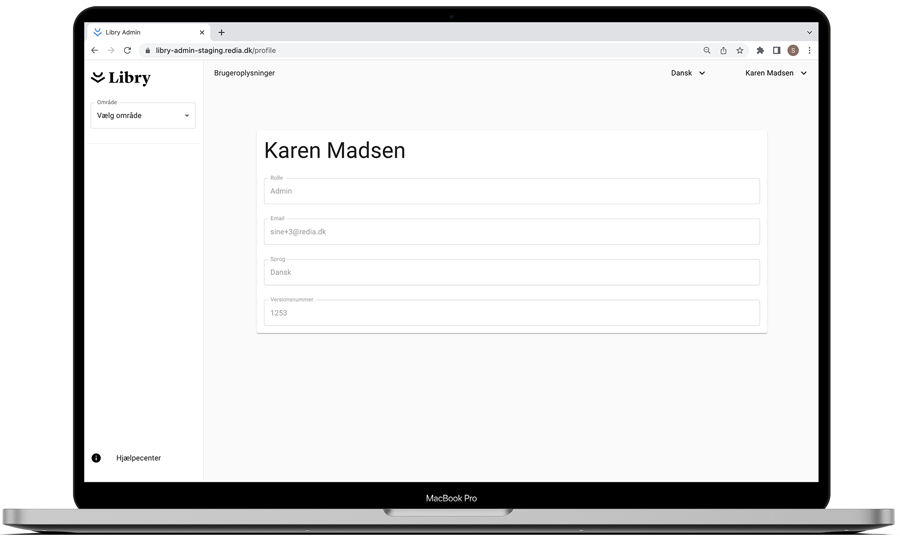The width and height of the screenshot is (900, 541).
Task: Bookmark the page with the star icon
Action: point(740,50)
